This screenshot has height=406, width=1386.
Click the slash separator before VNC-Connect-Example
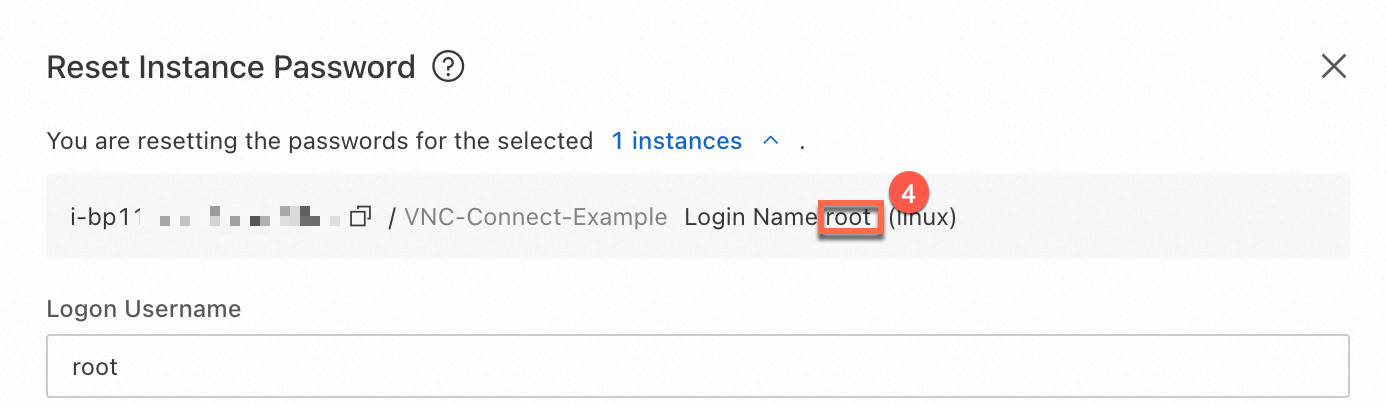[393, 217]
